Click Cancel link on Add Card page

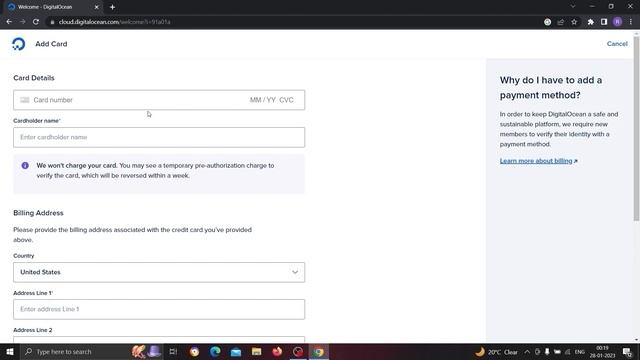tap(617, 44)
